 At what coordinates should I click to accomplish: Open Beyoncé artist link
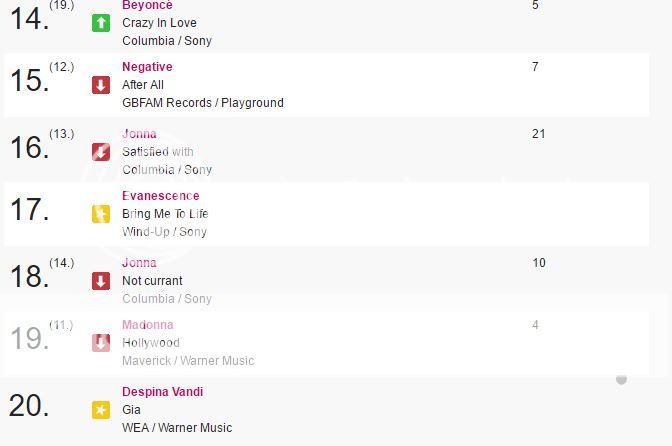point(147,5)
